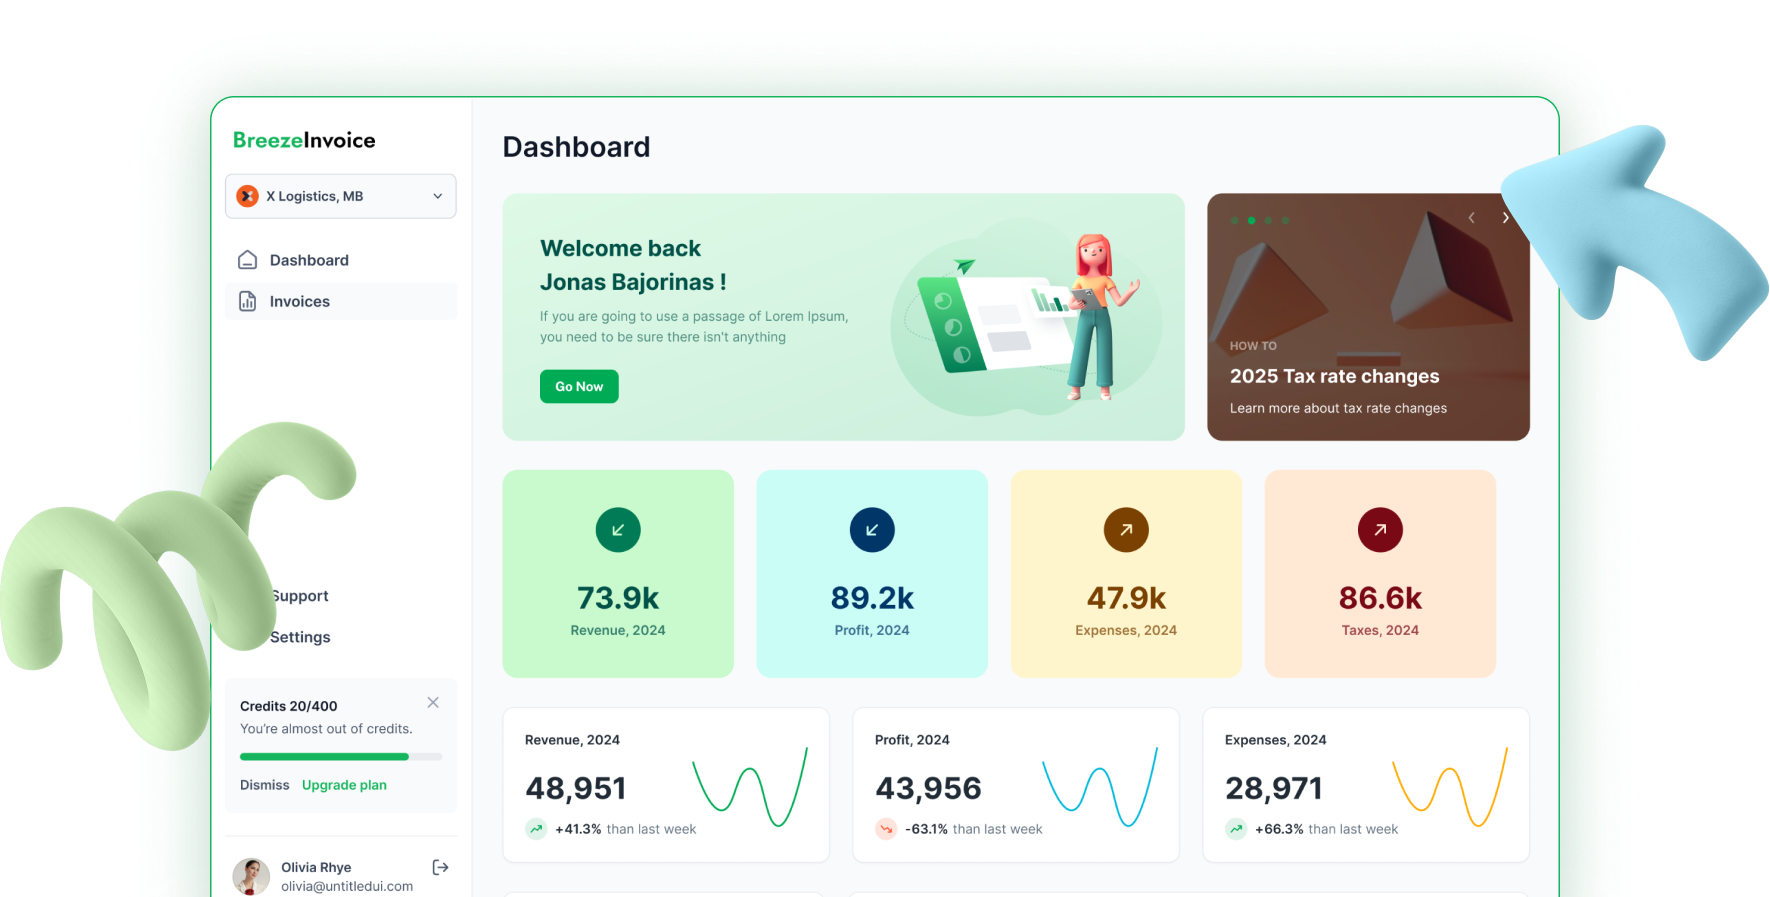Click the 43,956 profit figure
Image resolution: width=1770 pixels, height=897 pixels.
tap(928, 788)
